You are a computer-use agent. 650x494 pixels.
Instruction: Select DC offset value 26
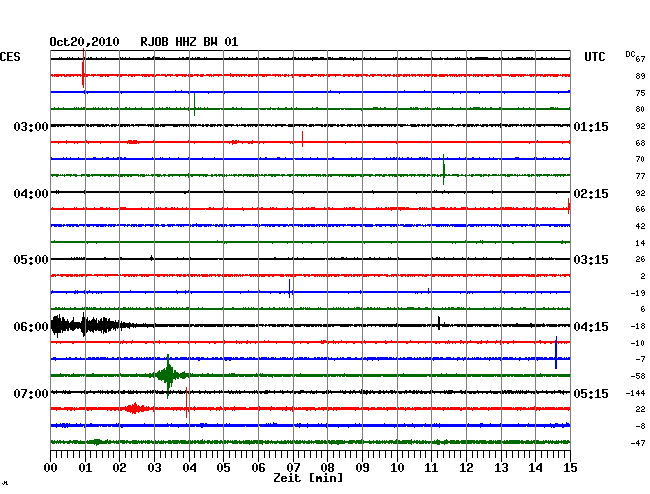coord(640,259)
